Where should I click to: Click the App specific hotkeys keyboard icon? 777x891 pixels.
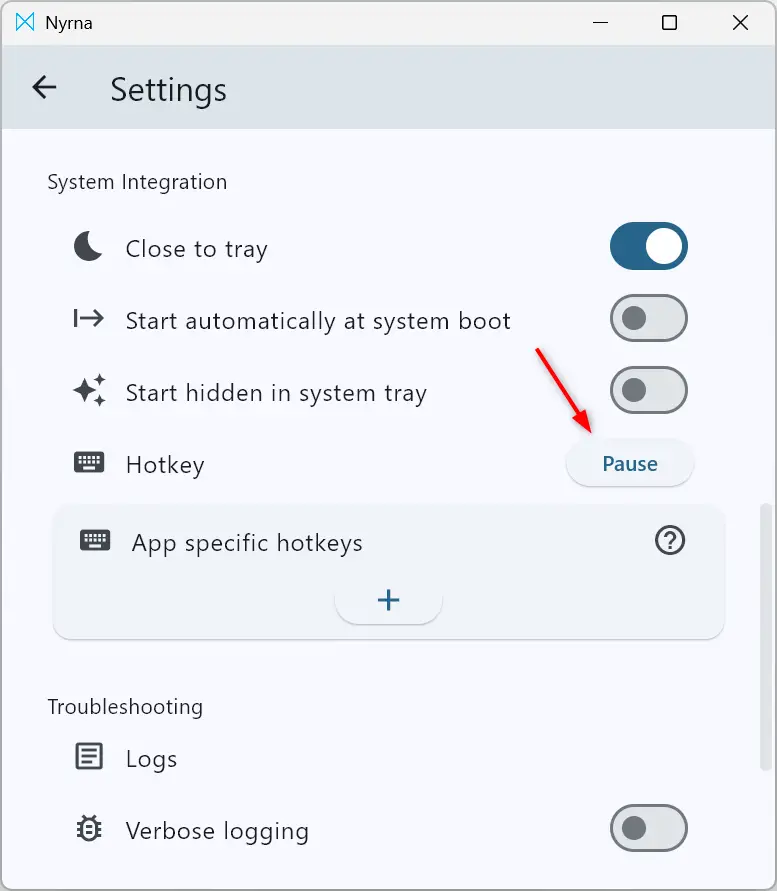(95, 540)
